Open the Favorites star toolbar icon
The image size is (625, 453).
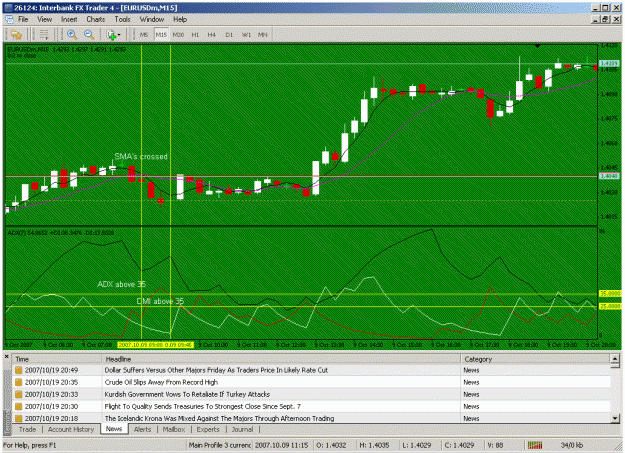pyautogui.click(x=16, y=35)
